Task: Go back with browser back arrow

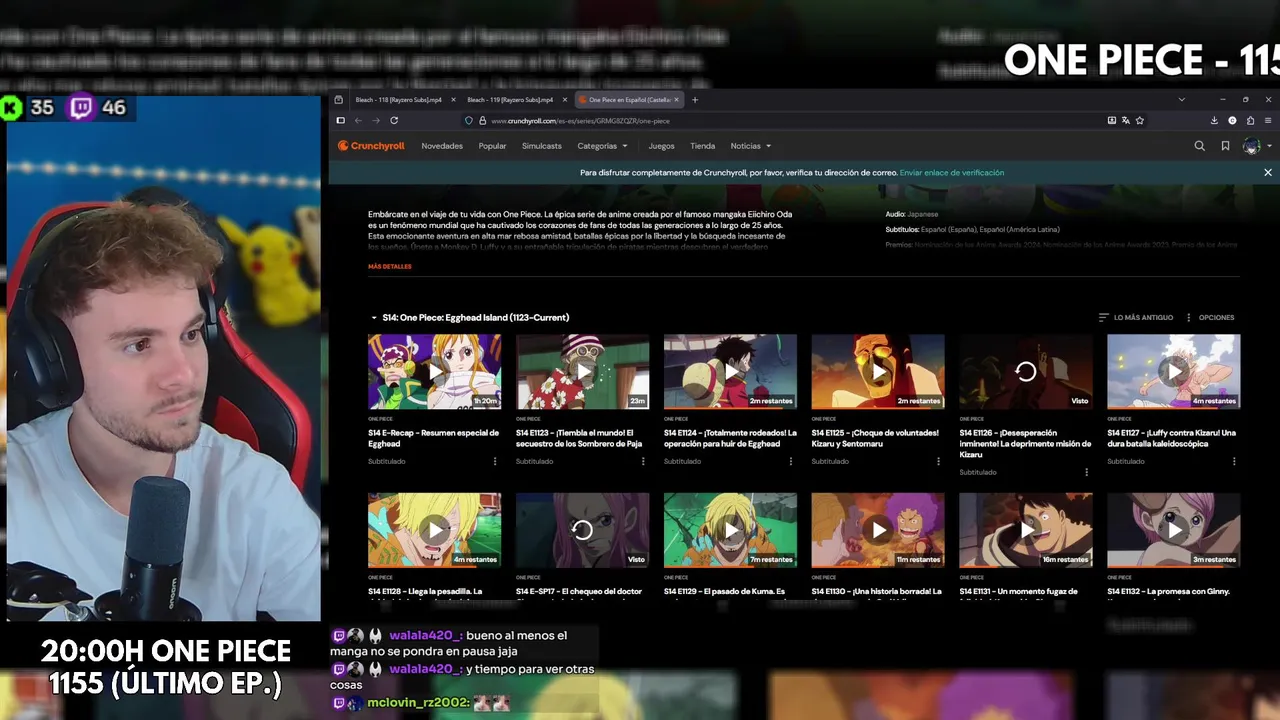Action: click(358, 120)
